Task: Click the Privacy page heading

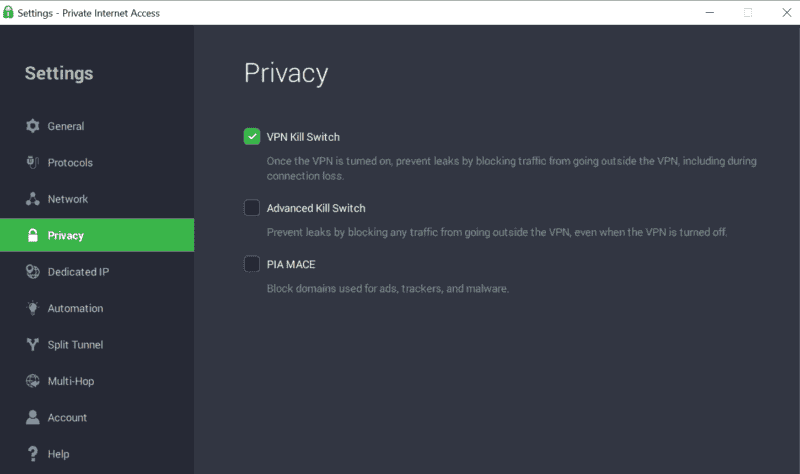Action: click(286, 73)
